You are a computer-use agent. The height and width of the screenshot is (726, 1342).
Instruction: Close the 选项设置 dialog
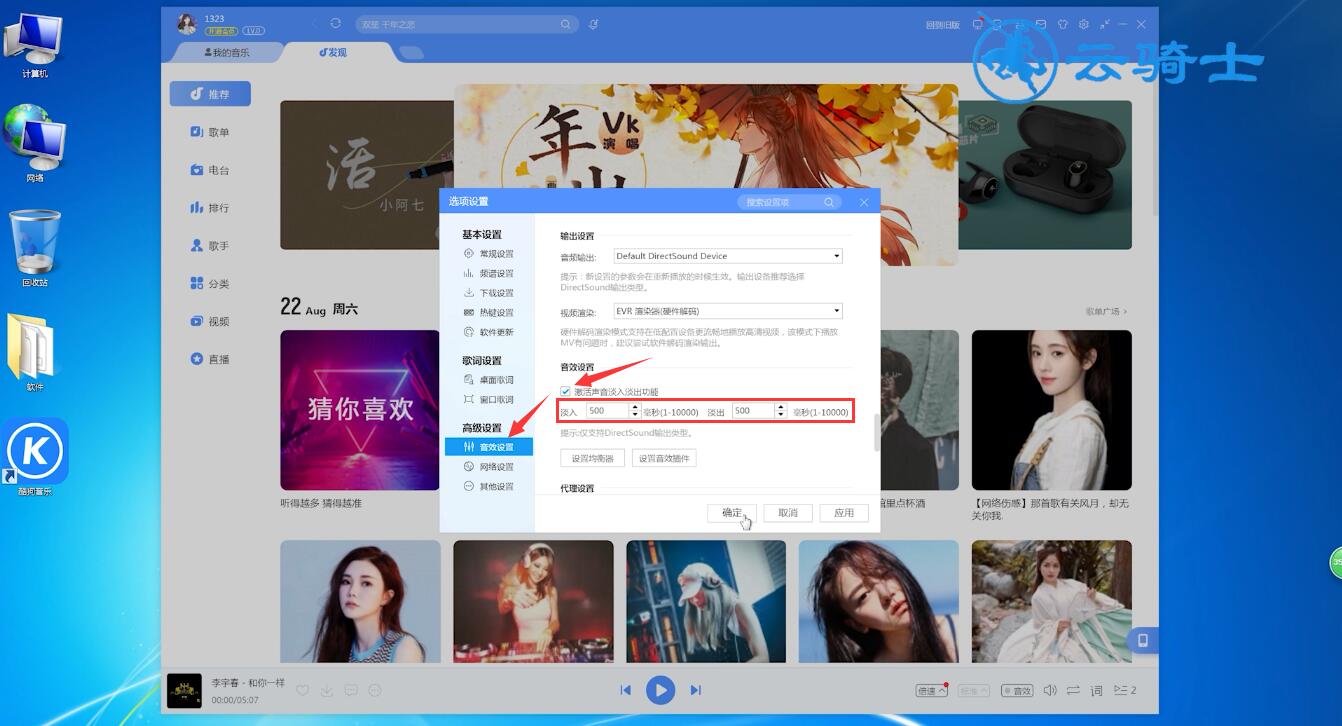tap(864, 202)
